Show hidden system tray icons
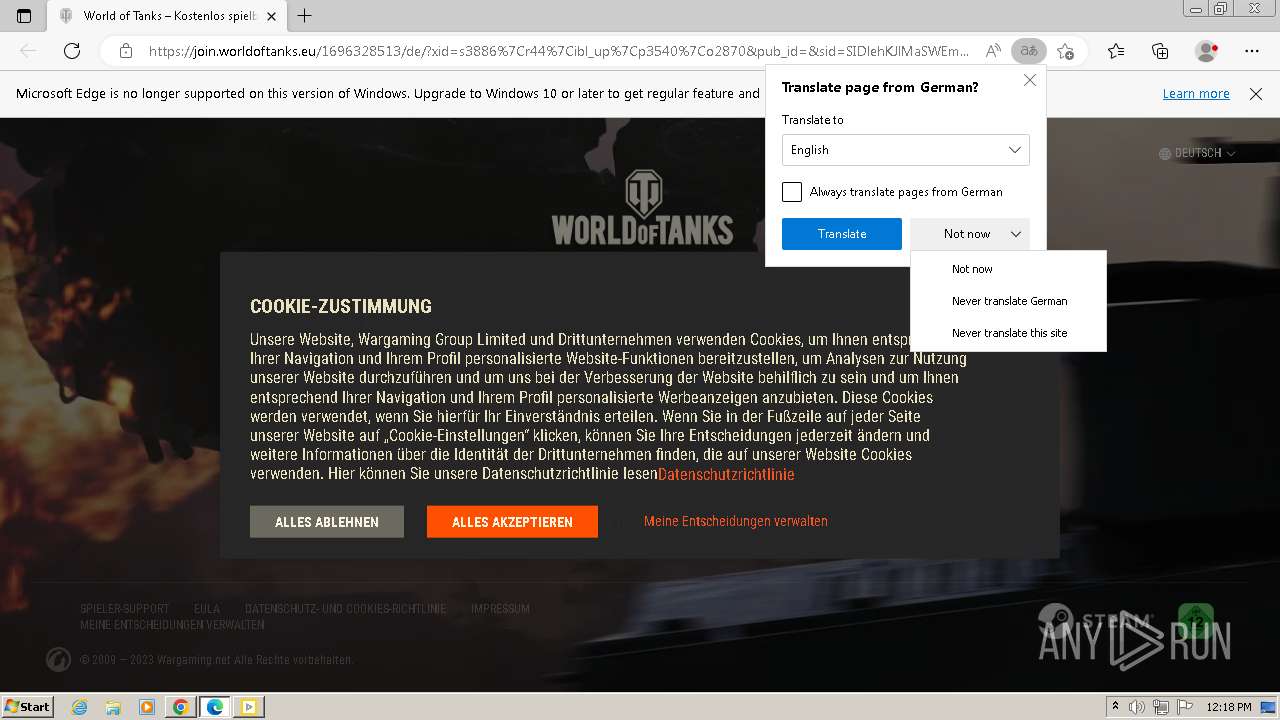This screenshot has width=1280, height=720. coord(1115,706)
